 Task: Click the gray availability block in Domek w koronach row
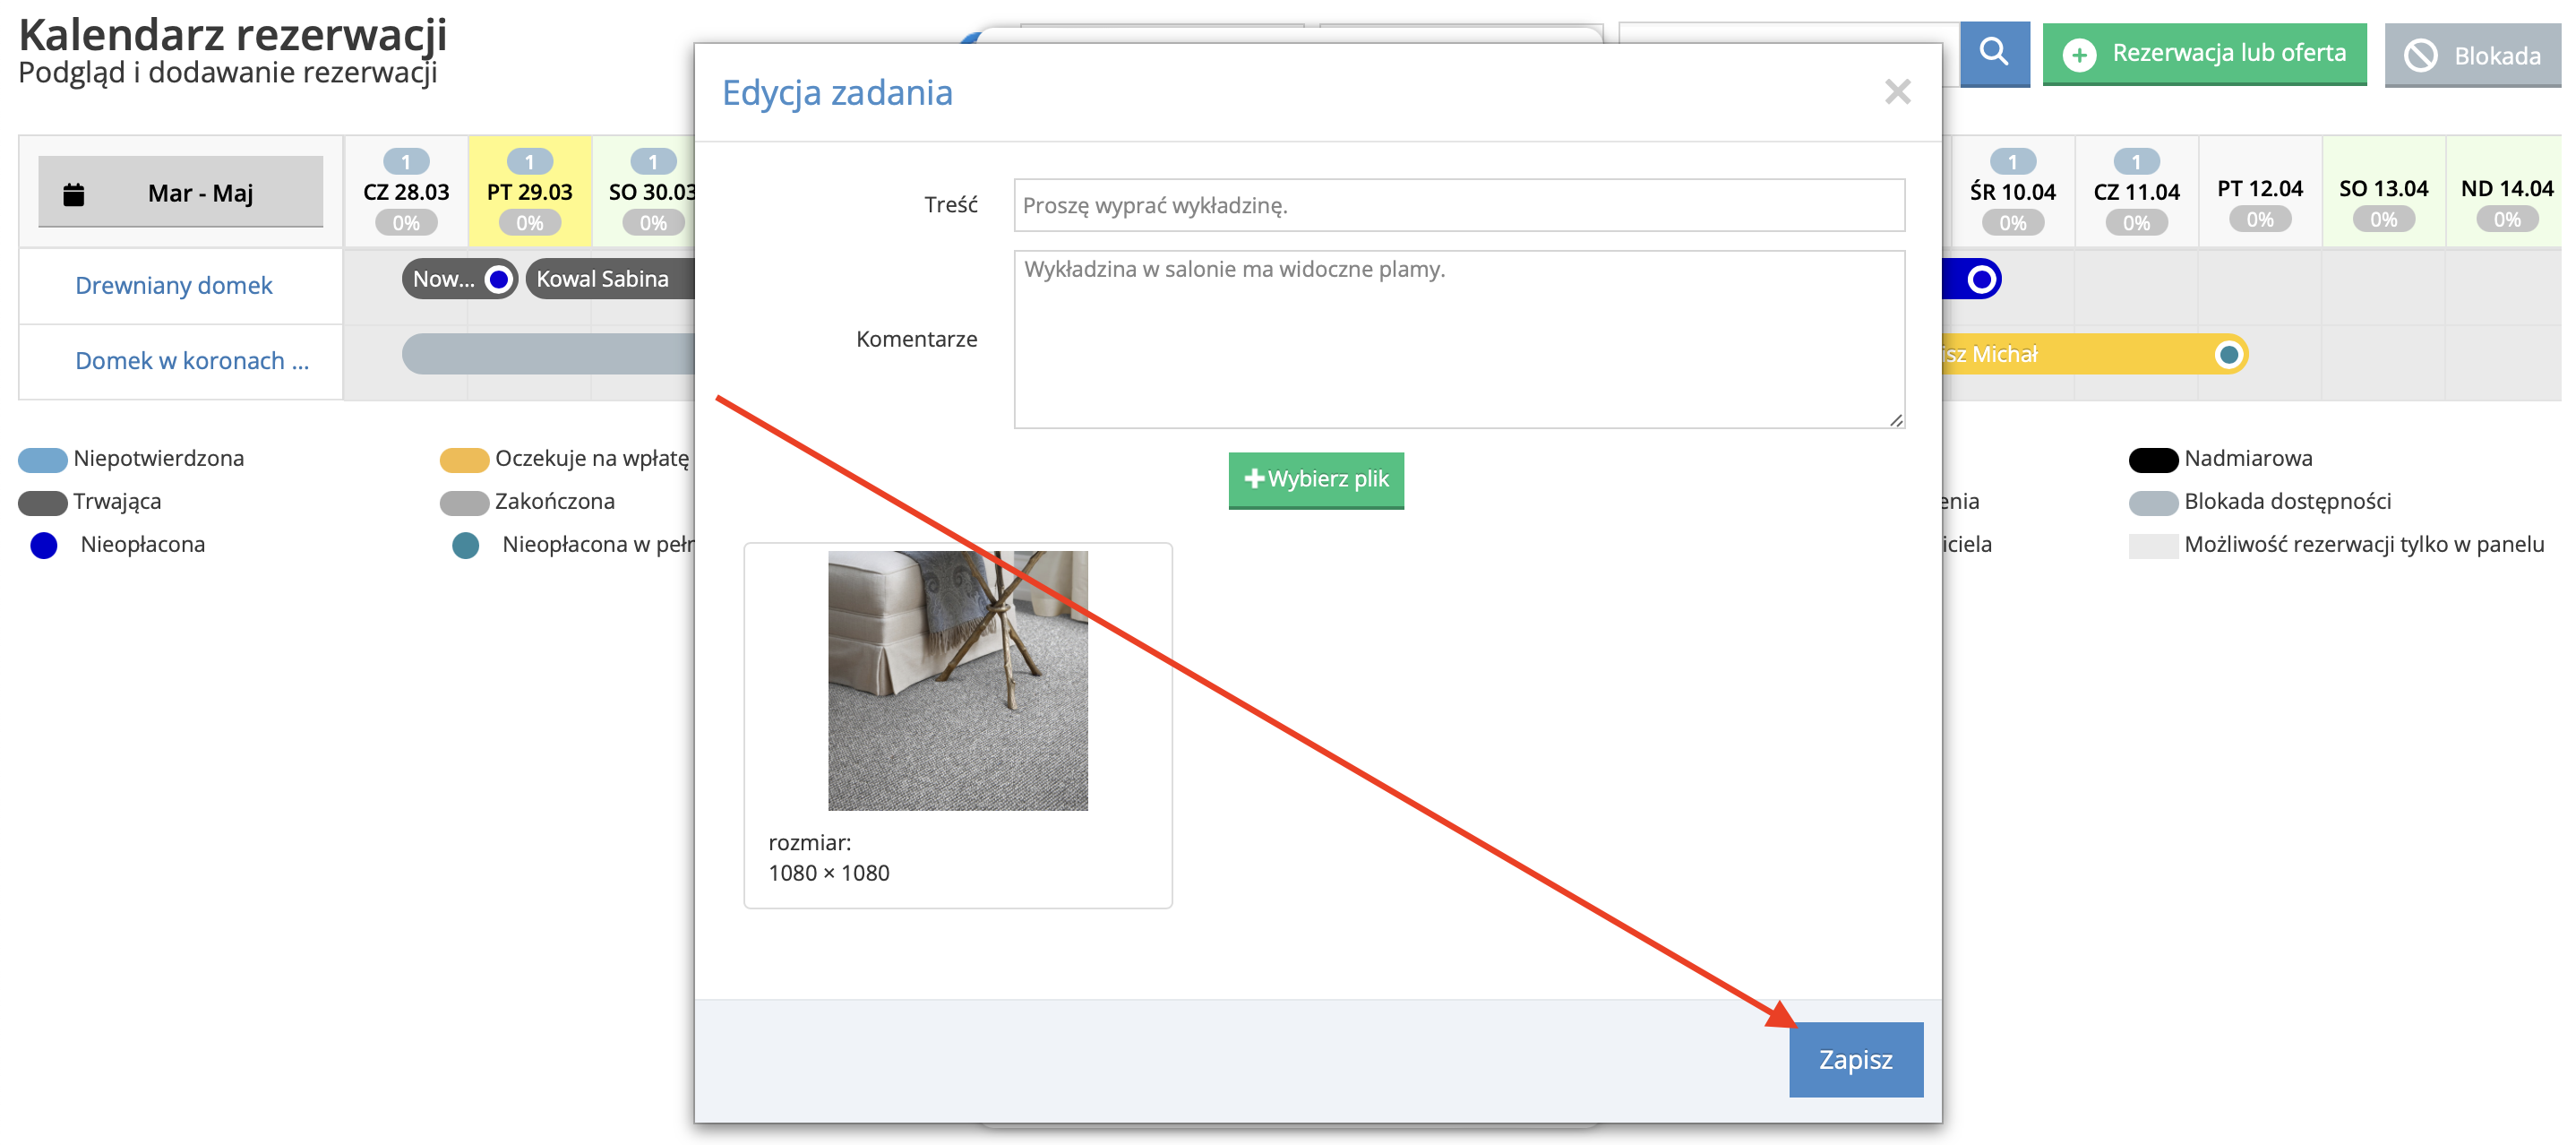tap(548, 354)
